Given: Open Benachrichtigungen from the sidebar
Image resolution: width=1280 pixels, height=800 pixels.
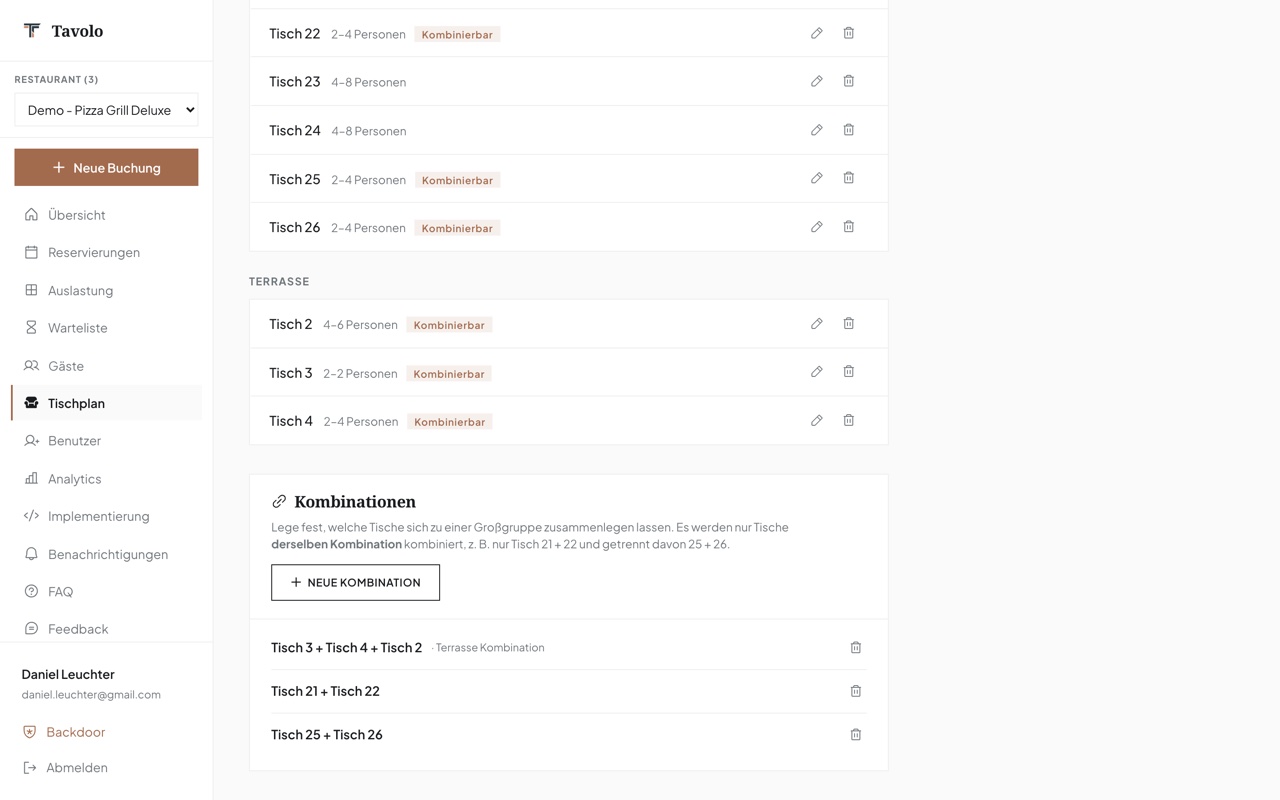Looking at the screenshot, I should click(x=106, y=554).
